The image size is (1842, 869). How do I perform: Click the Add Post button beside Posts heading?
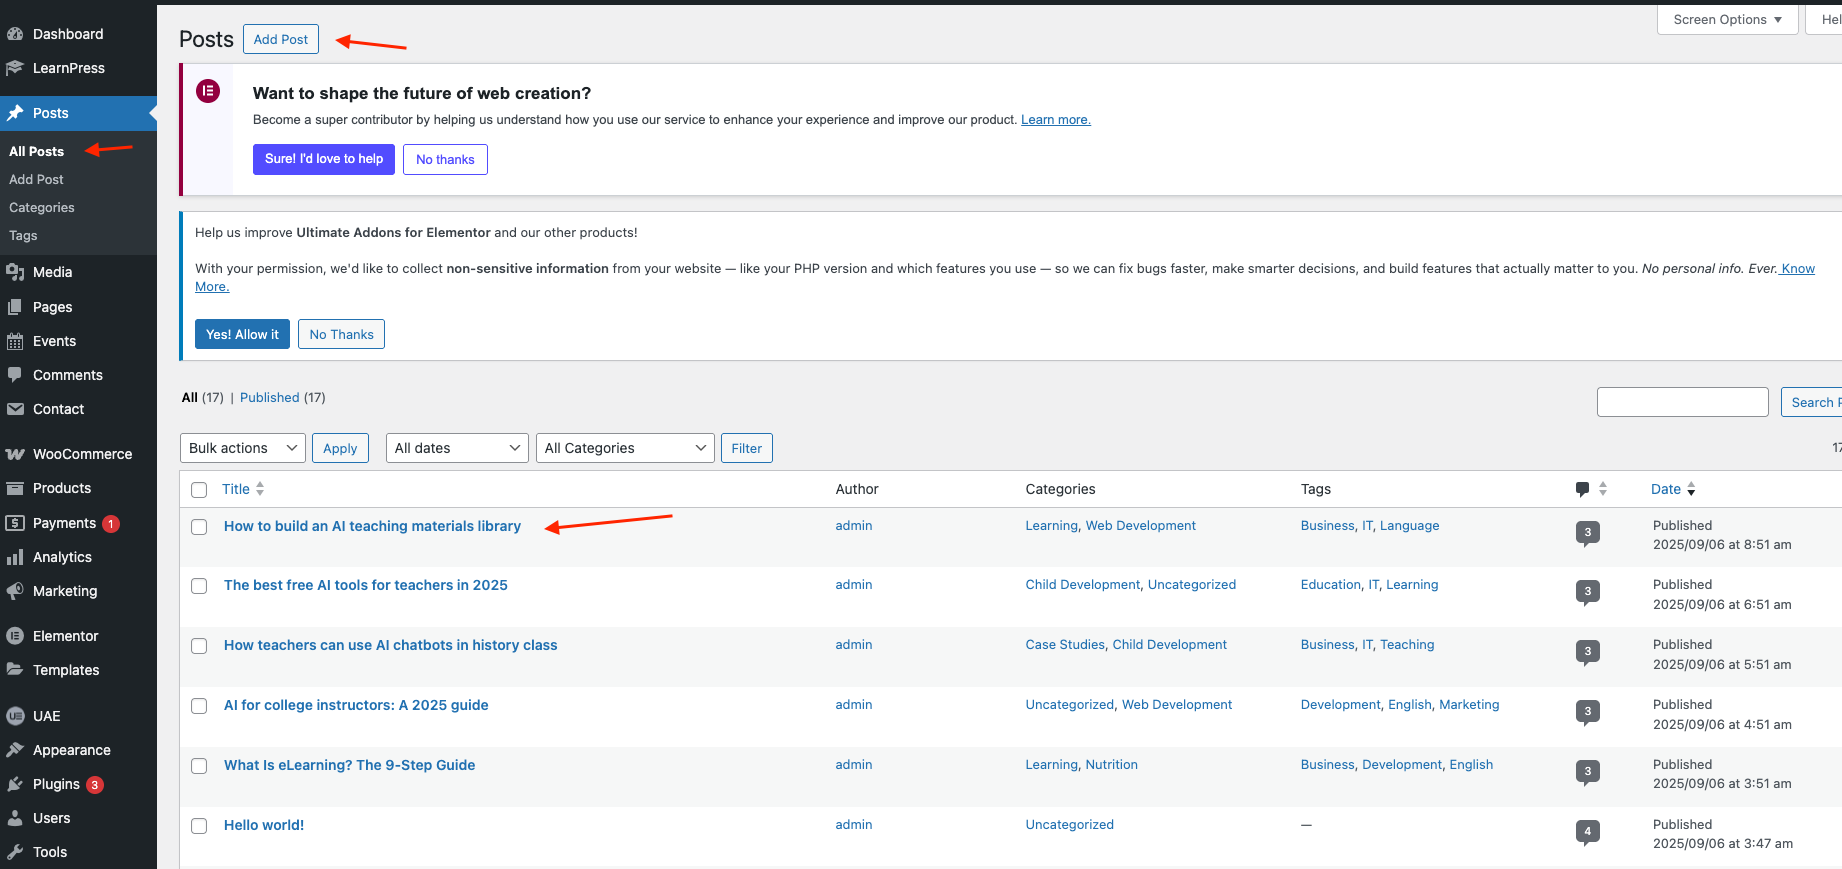point(281,39)
